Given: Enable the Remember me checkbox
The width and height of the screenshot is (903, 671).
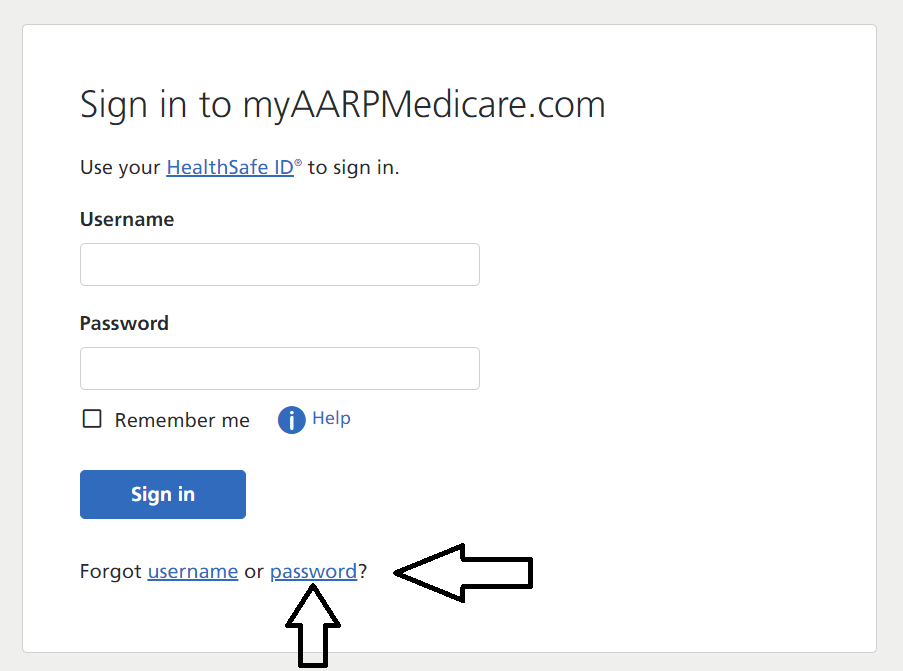Looking at the screenshot, I should [92, 419].
